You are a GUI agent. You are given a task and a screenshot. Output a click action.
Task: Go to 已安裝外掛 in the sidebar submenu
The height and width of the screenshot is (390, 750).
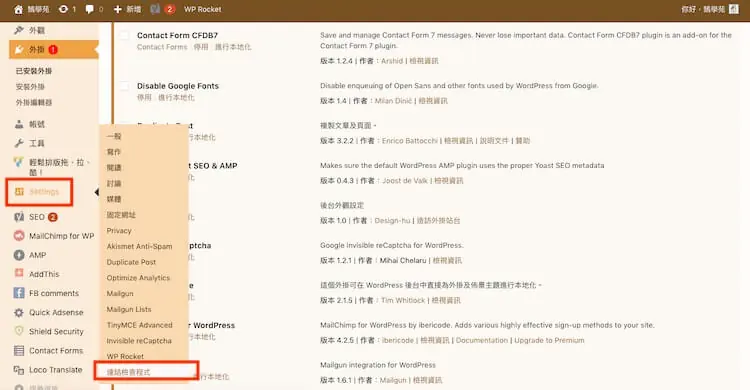click(x=33, y=71)
